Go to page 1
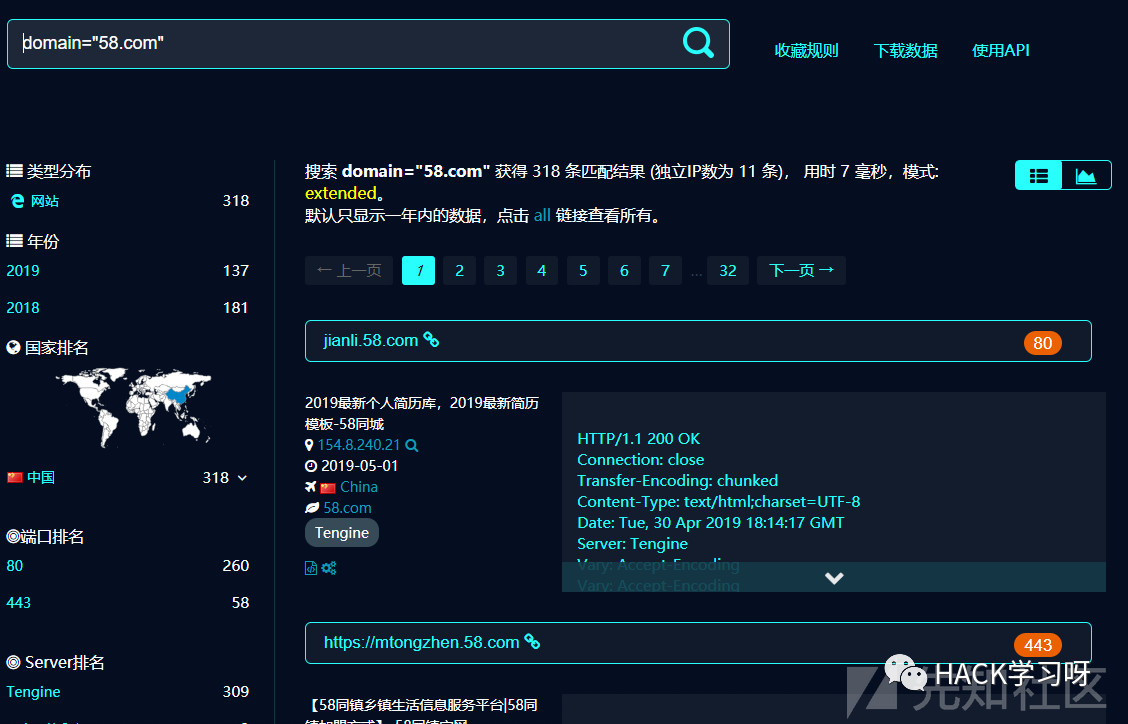 click(419, 271)
